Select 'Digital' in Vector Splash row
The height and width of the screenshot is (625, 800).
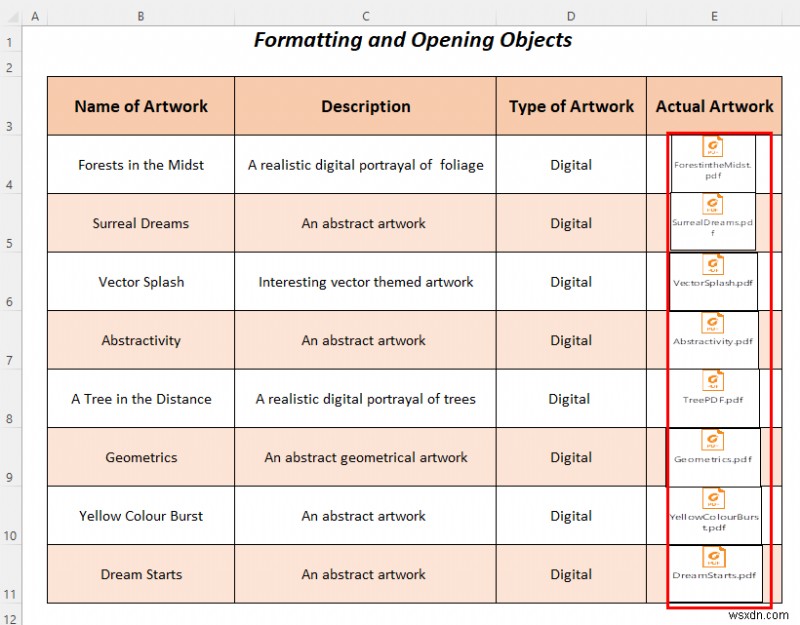coord(571,282)
